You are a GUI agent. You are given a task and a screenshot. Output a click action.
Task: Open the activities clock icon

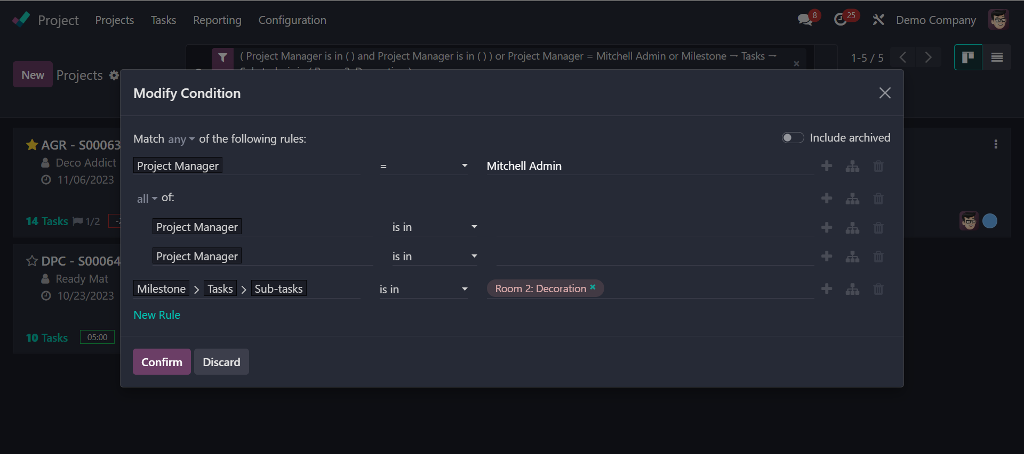(x=840, y=20)
